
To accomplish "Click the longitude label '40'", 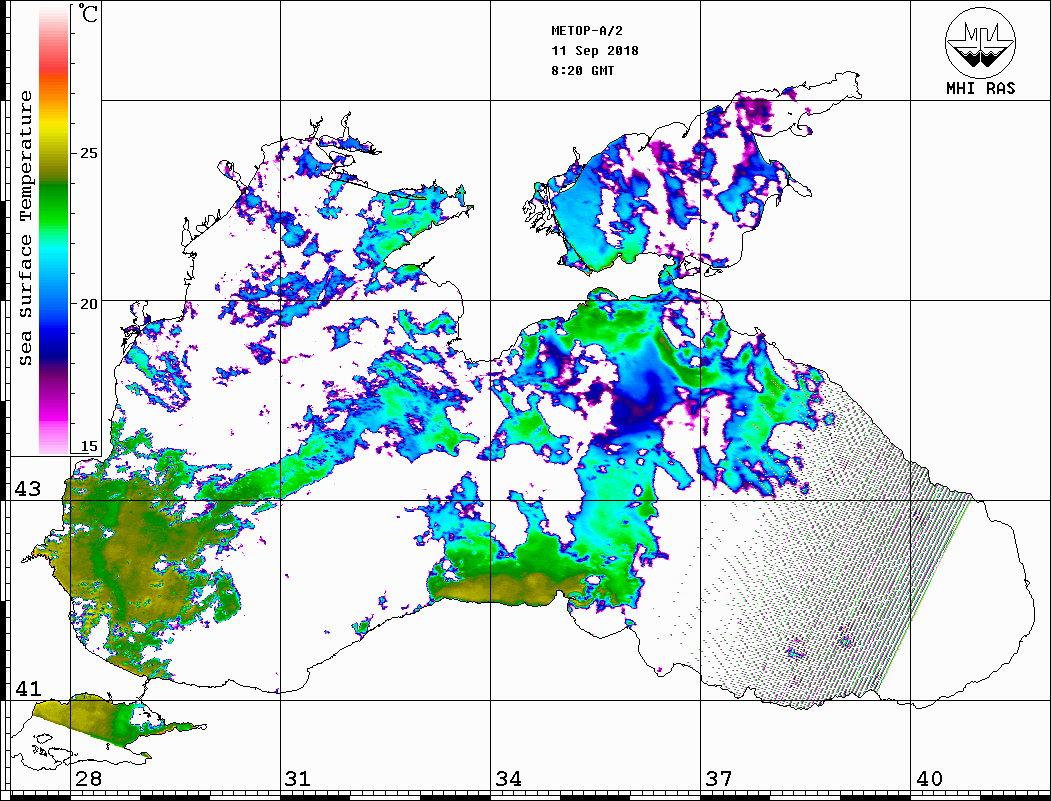I will [x=929, y=779].
